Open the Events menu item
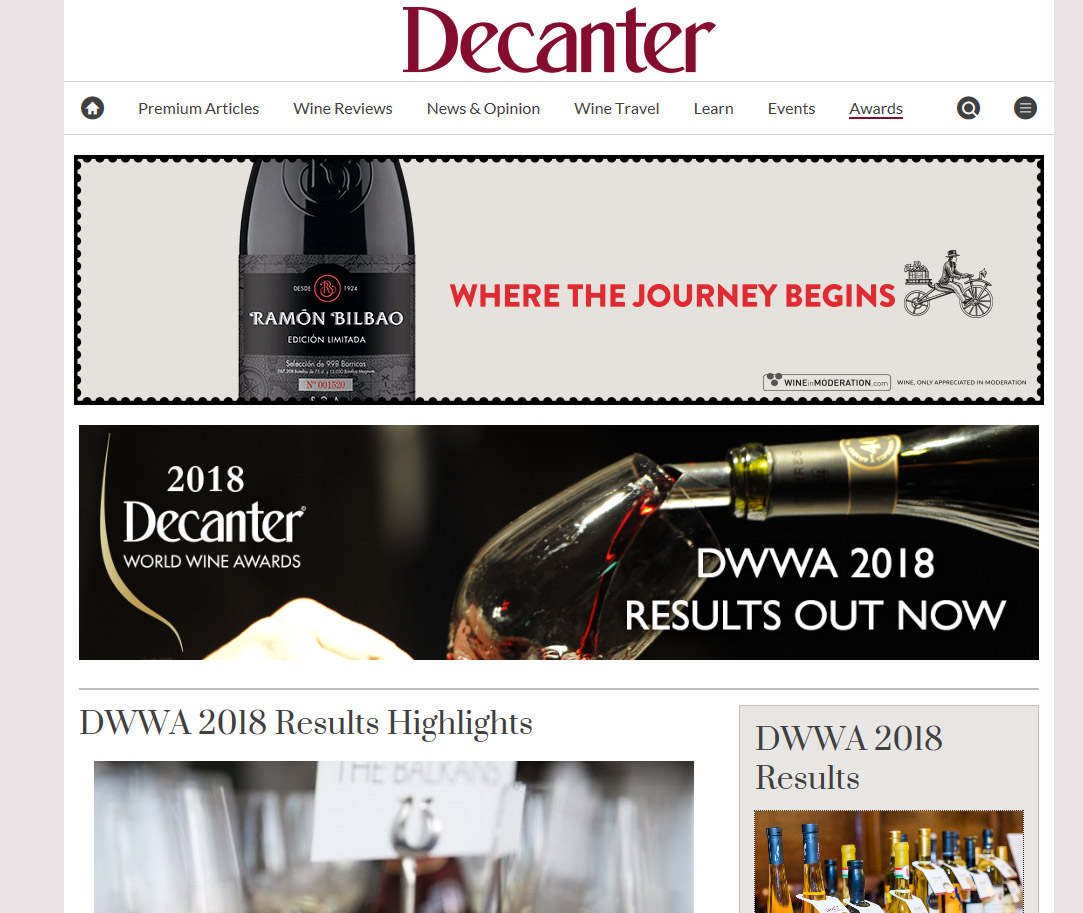1083x913 pixels. point(792,108)
